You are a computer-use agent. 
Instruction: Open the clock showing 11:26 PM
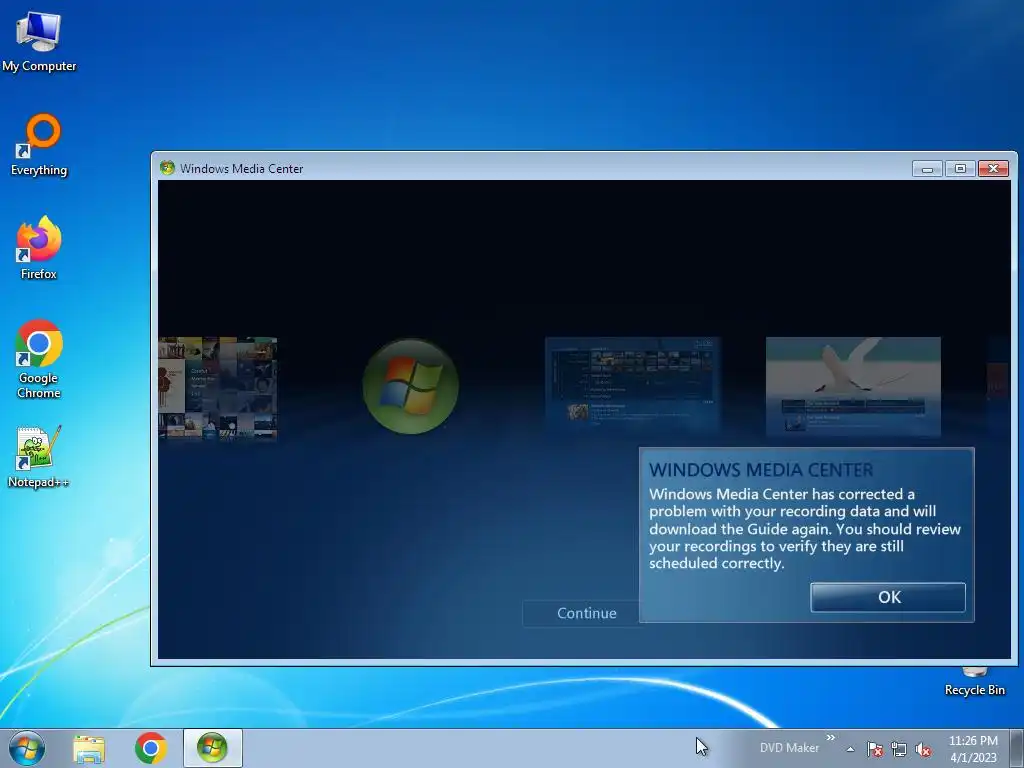tap(973, 748)
